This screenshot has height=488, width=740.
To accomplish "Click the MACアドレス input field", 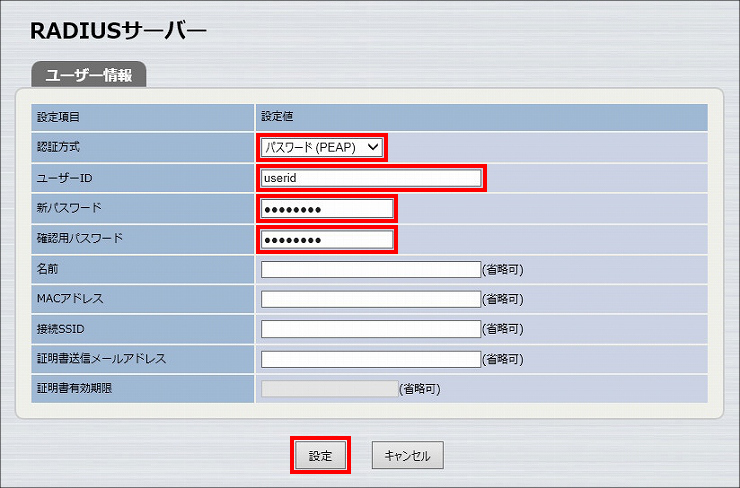I will click(x=371, y=299).
